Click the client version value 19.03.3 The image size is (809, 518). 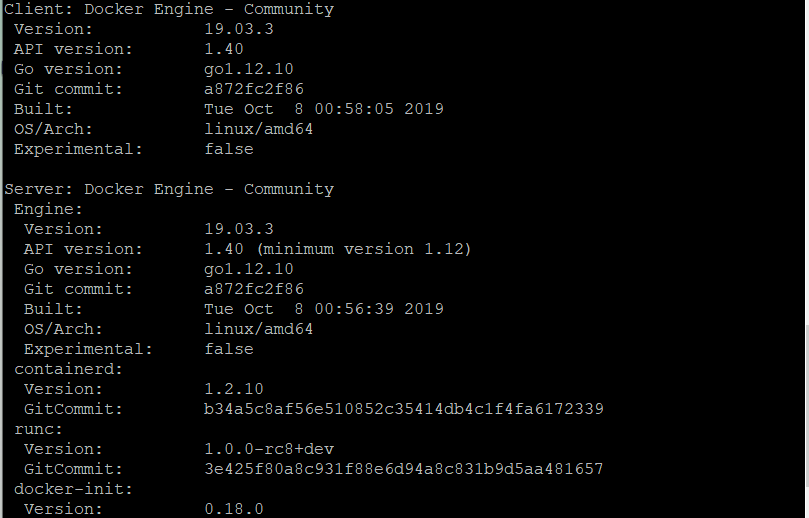pos(238,29)
